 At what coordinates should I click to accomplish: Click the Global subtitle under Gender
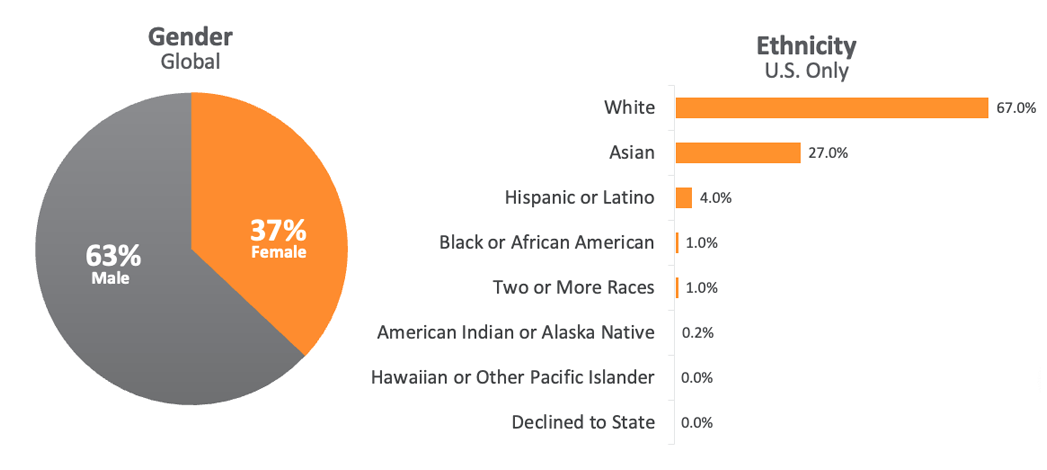190,61
